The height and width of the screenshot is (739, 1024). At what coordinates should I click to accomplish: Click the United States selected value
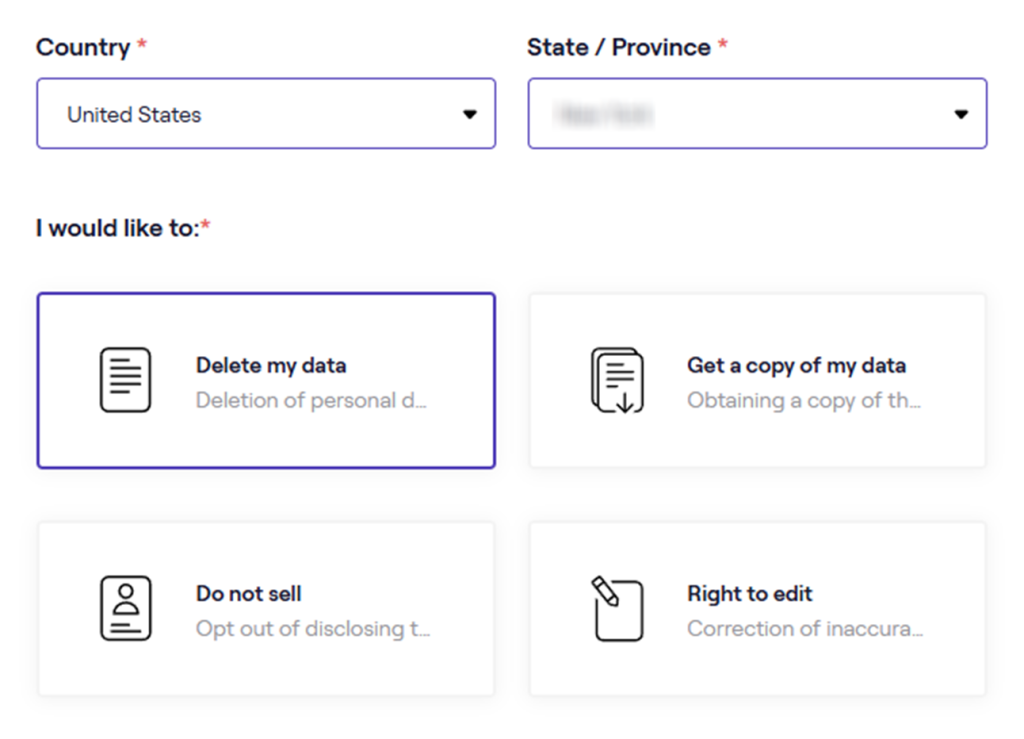pyautogui.click(x=134, y=115)
